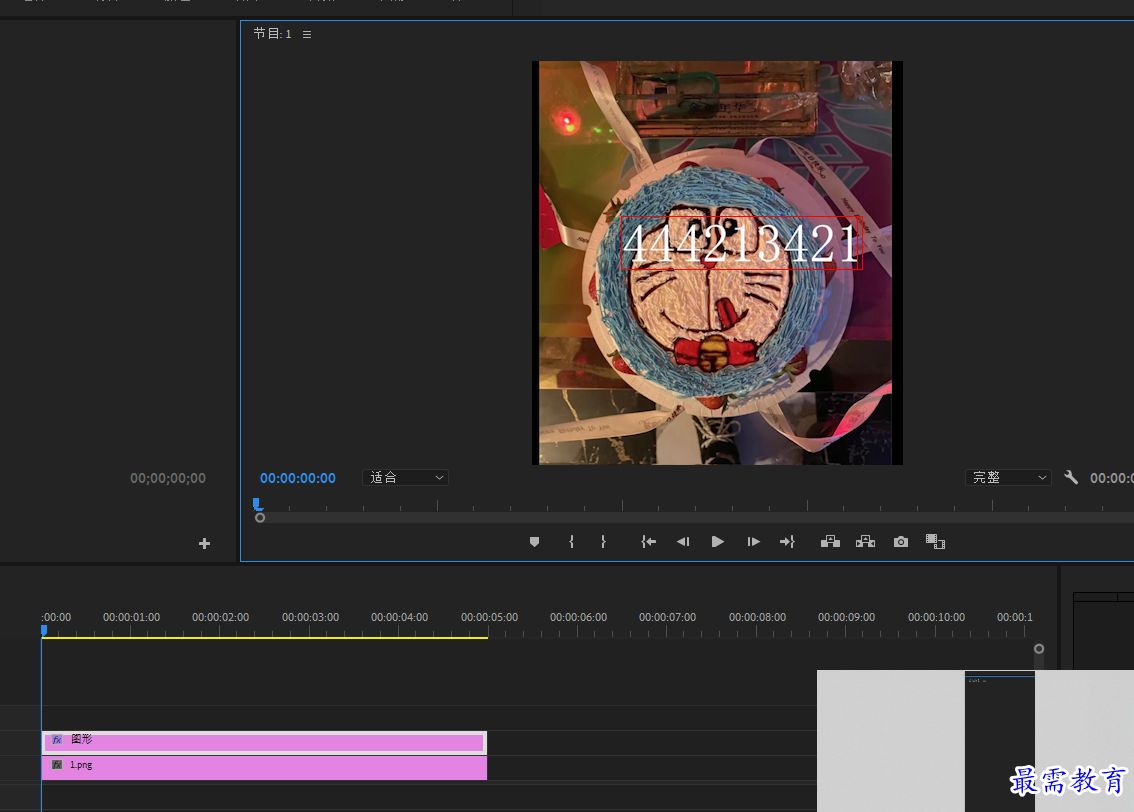Click the fx badge on 1.png clip
1134x812 pixels.
[57, 764]
